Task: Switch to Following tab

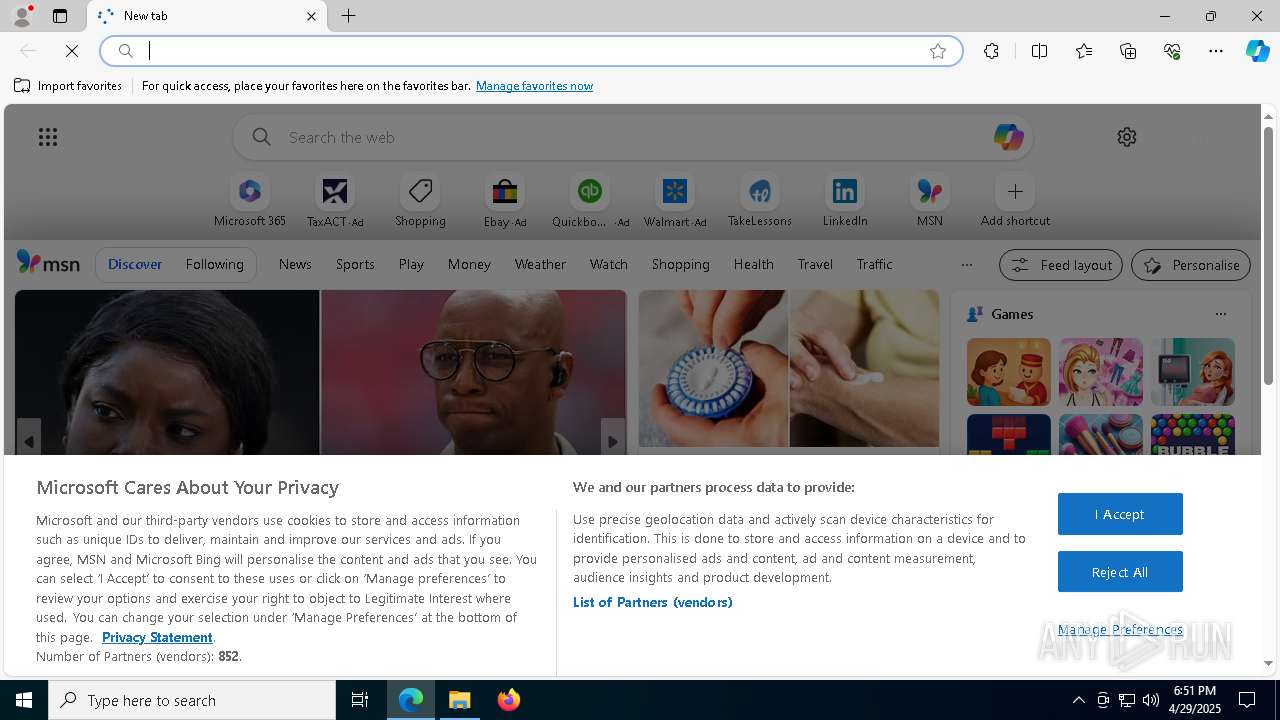Action: pos(214,264)
